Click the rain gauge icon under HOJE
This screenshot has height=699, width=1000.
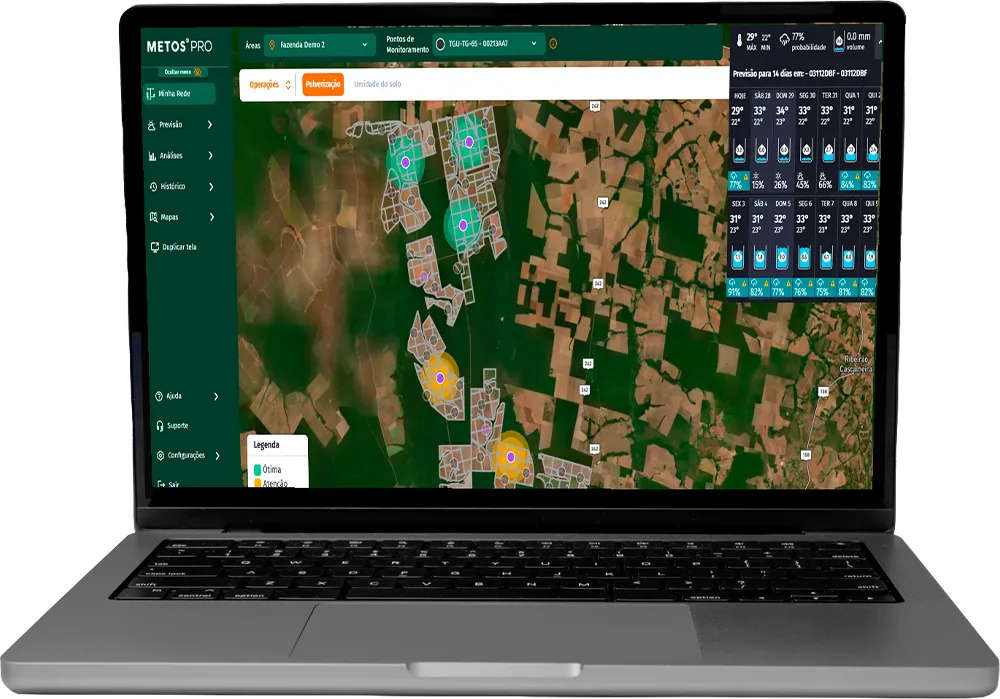[x=739, y=150]
